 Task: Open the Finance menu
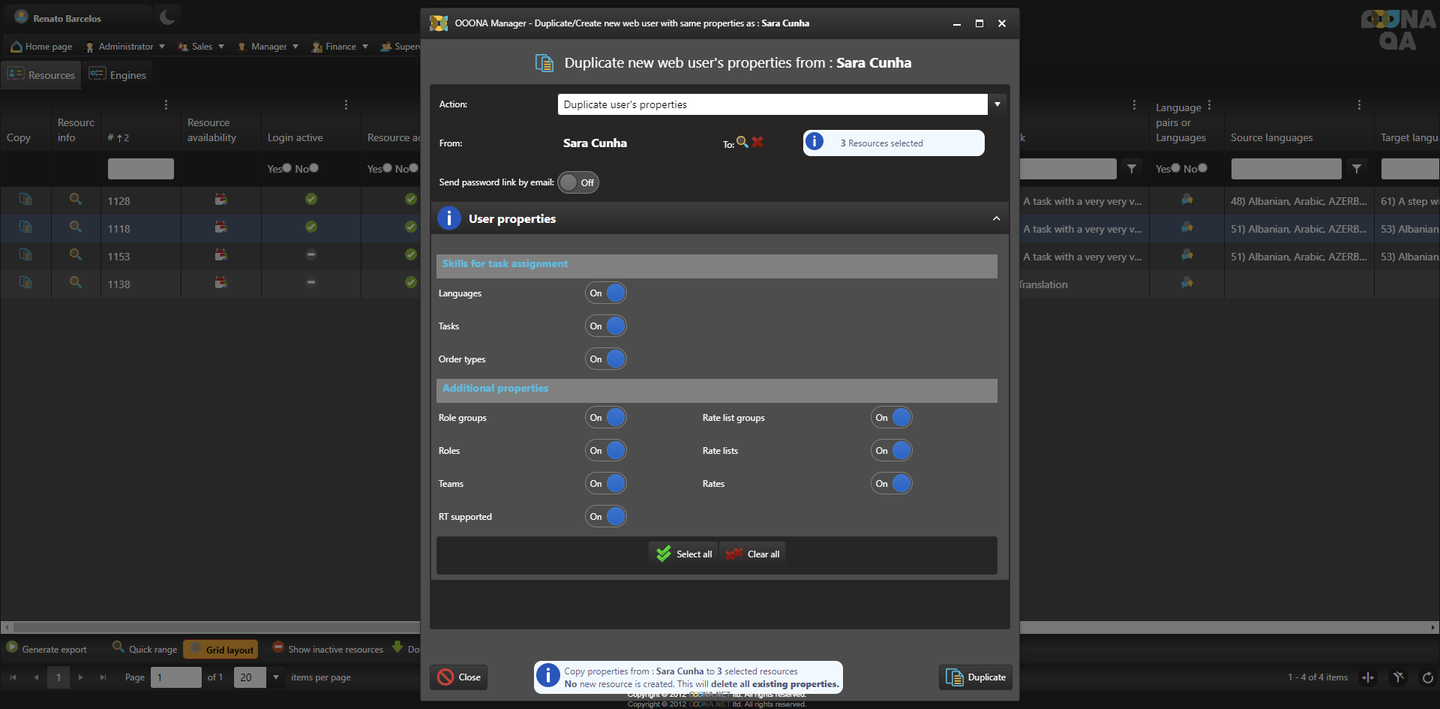(x=340, y=46)
